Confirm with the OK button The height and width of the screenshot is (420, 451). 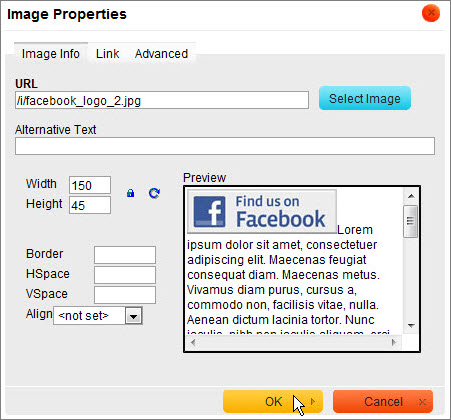click(x=273, y=402)
